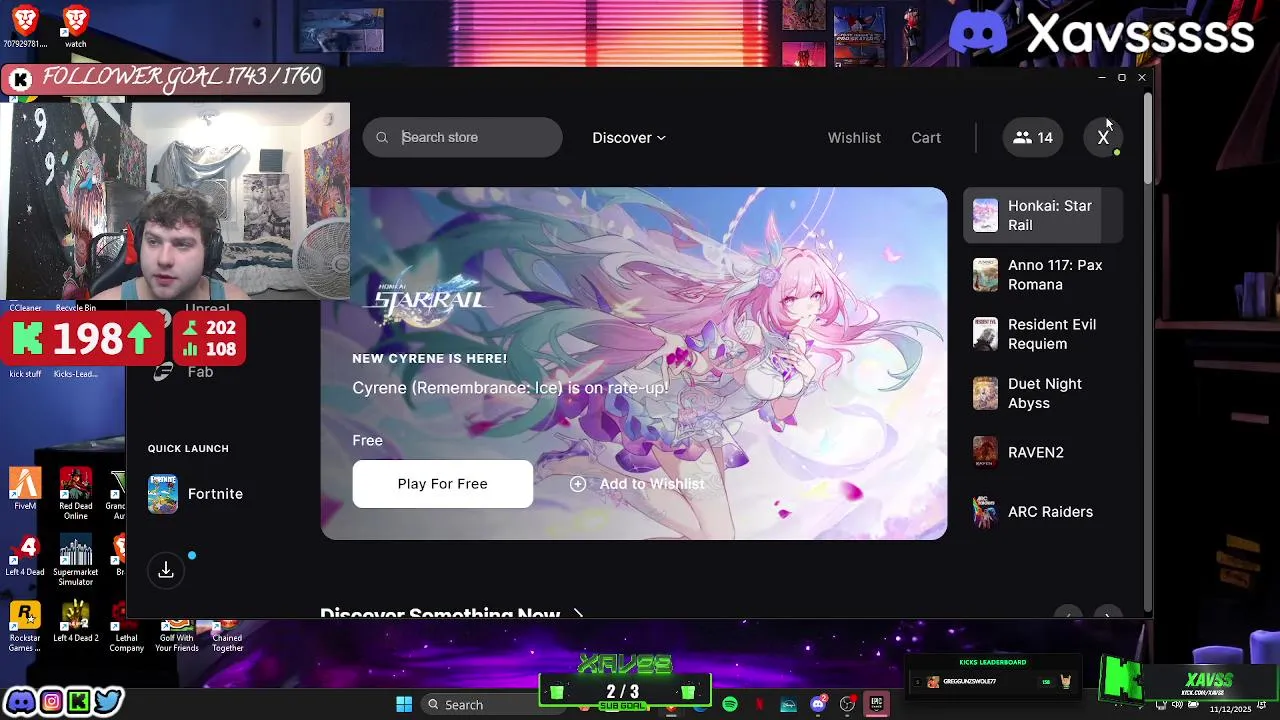Viewport: 1280px width, 720px height.
Task: Expand the Discover dropdown menu
Action: 628,137
